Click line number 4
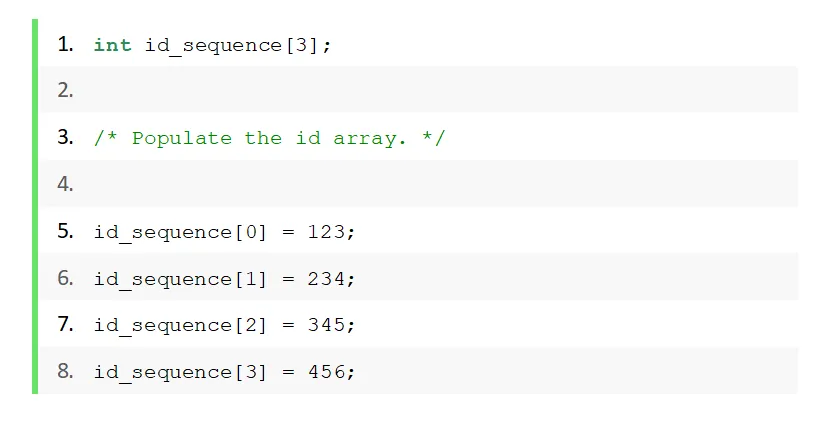 coord(65,184)
